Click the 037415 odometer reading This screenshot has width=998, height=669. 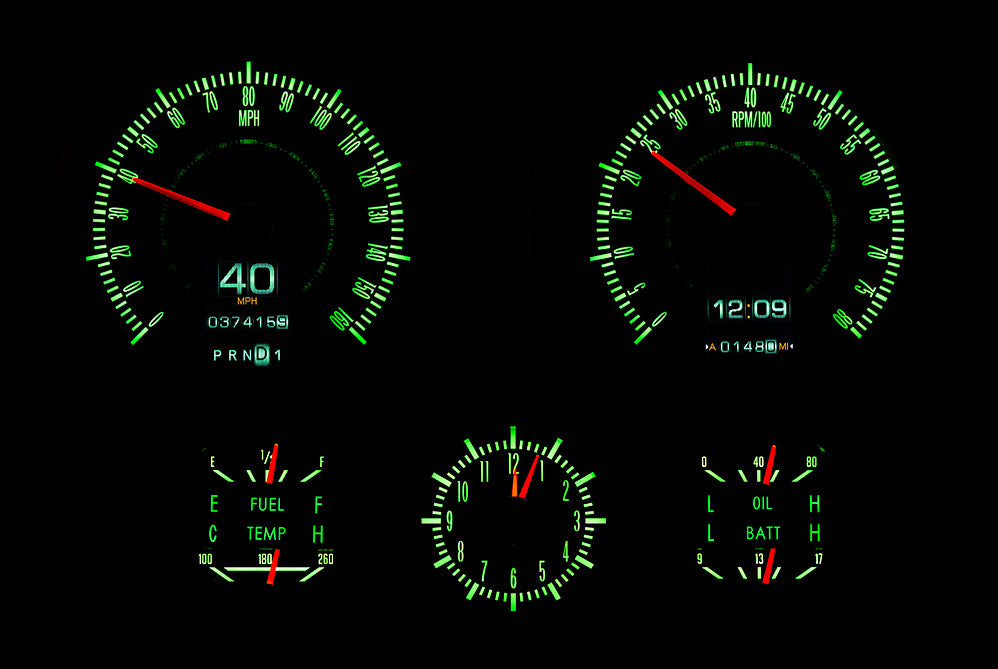click(244, 321)
